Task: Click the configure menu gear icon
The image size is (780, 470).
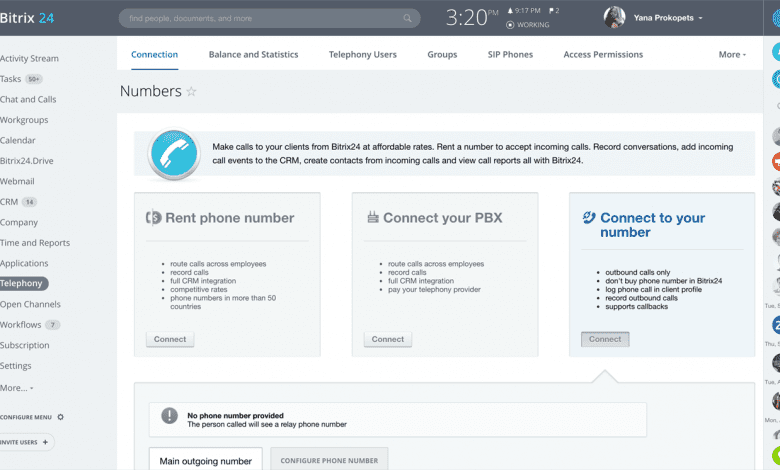Action: [x=61, y=417]
